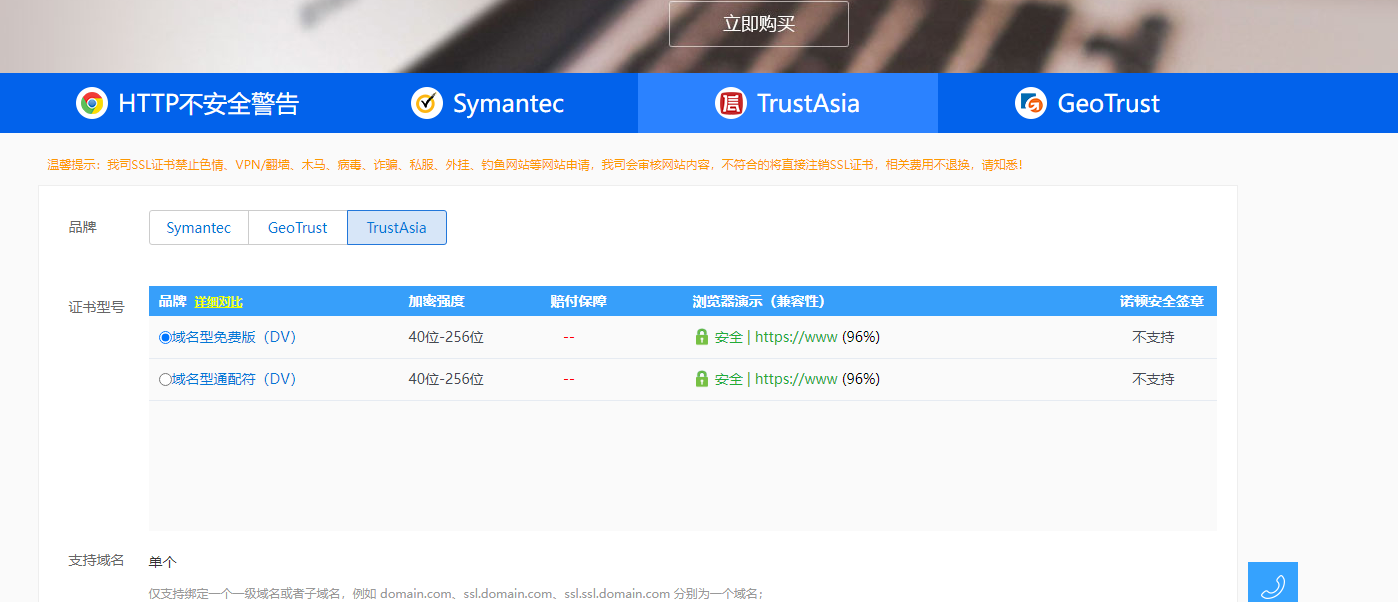Choose TrustAsia brand button
Viewport: 1398px width, 602px height.
(397, 228)
